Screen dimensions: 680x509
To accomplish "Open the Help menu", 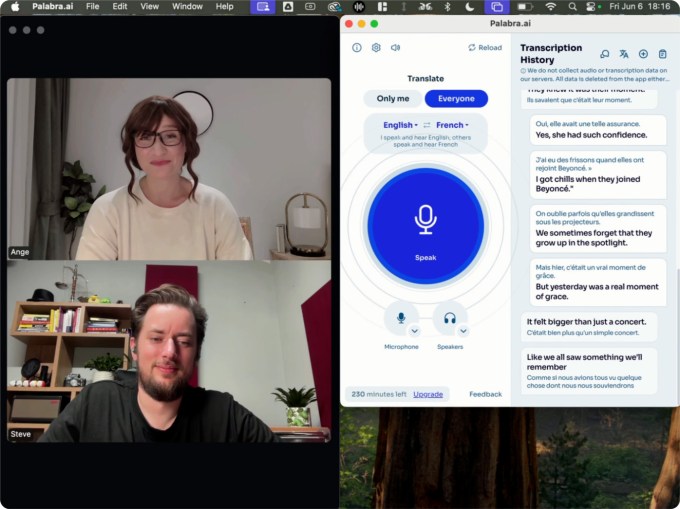I will coord(225,7).
